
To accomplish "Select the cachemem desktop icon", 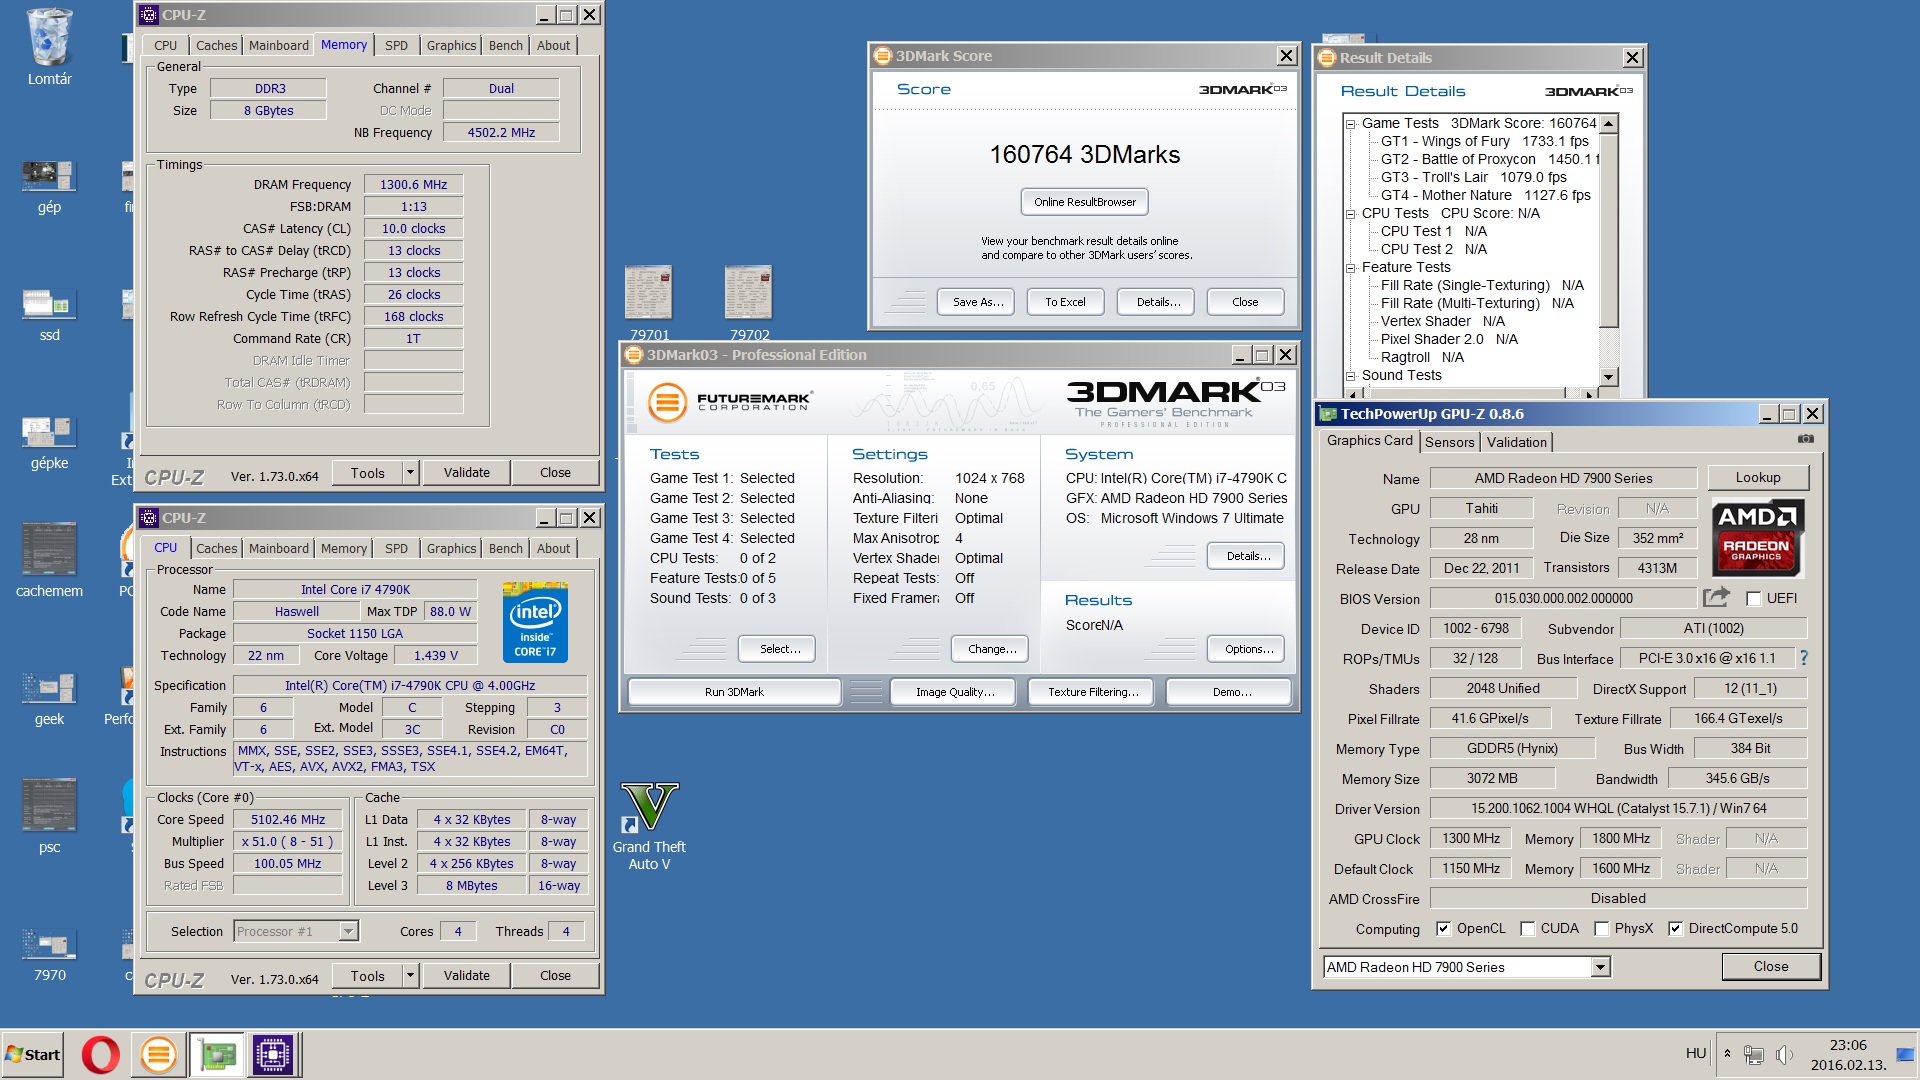I will [49, 560].
